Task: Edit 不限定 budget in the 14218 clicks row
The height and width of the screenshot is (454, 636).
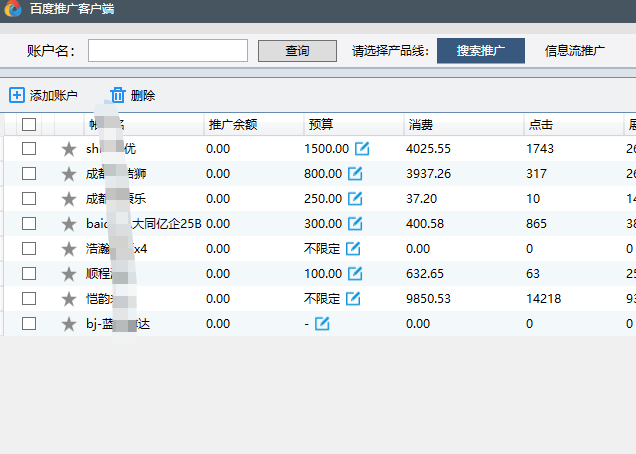Action: (353, 299)
